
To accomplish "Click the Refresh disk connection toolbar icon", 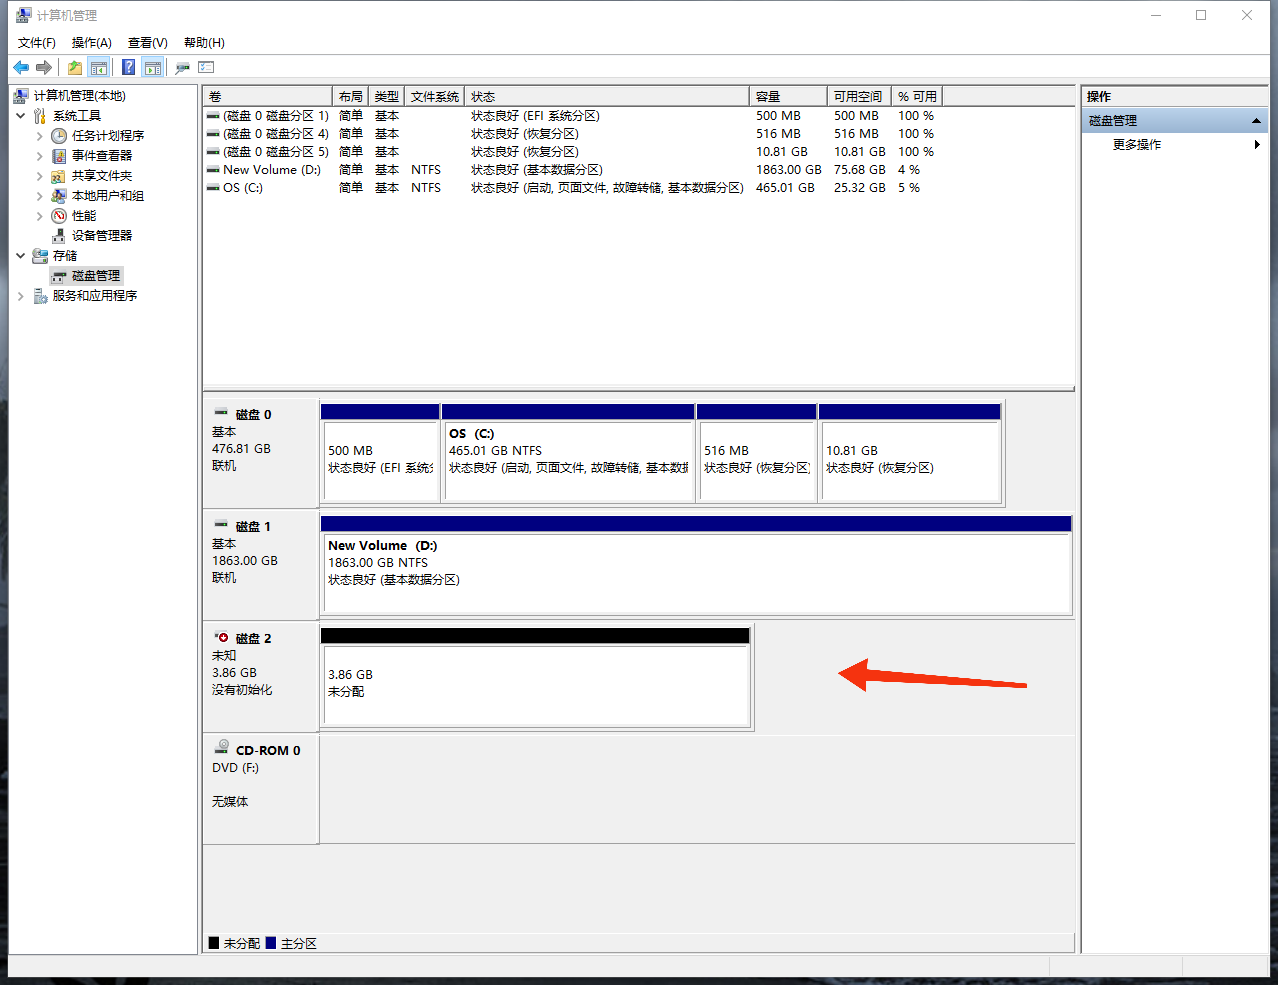I will point(182,68).
